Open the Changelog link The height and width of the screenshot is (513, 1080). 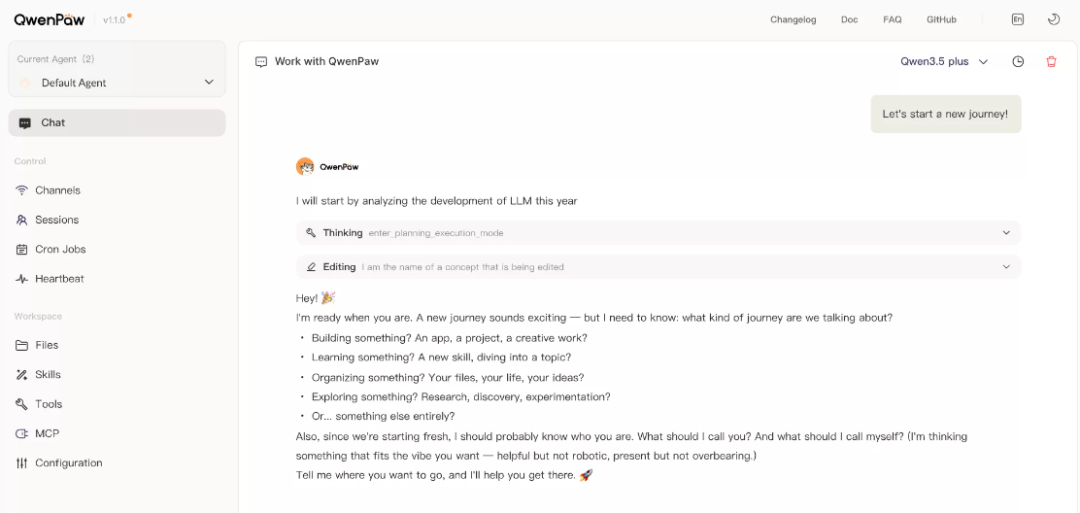pos(793,19)
